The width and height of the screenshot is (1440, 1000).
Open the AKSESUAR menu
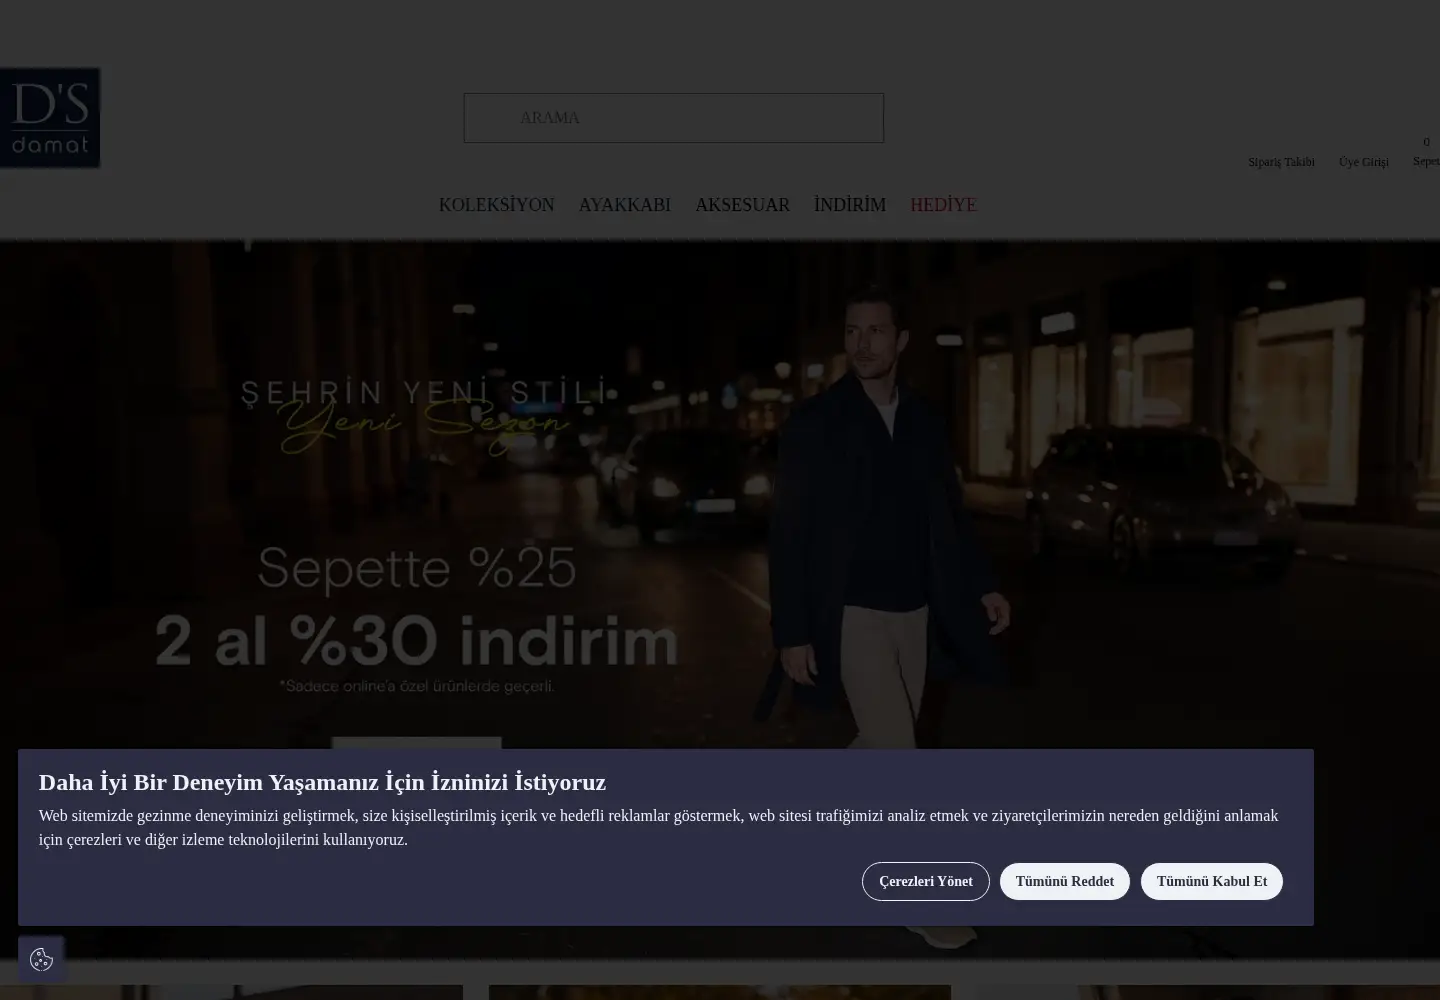(742, 205)
